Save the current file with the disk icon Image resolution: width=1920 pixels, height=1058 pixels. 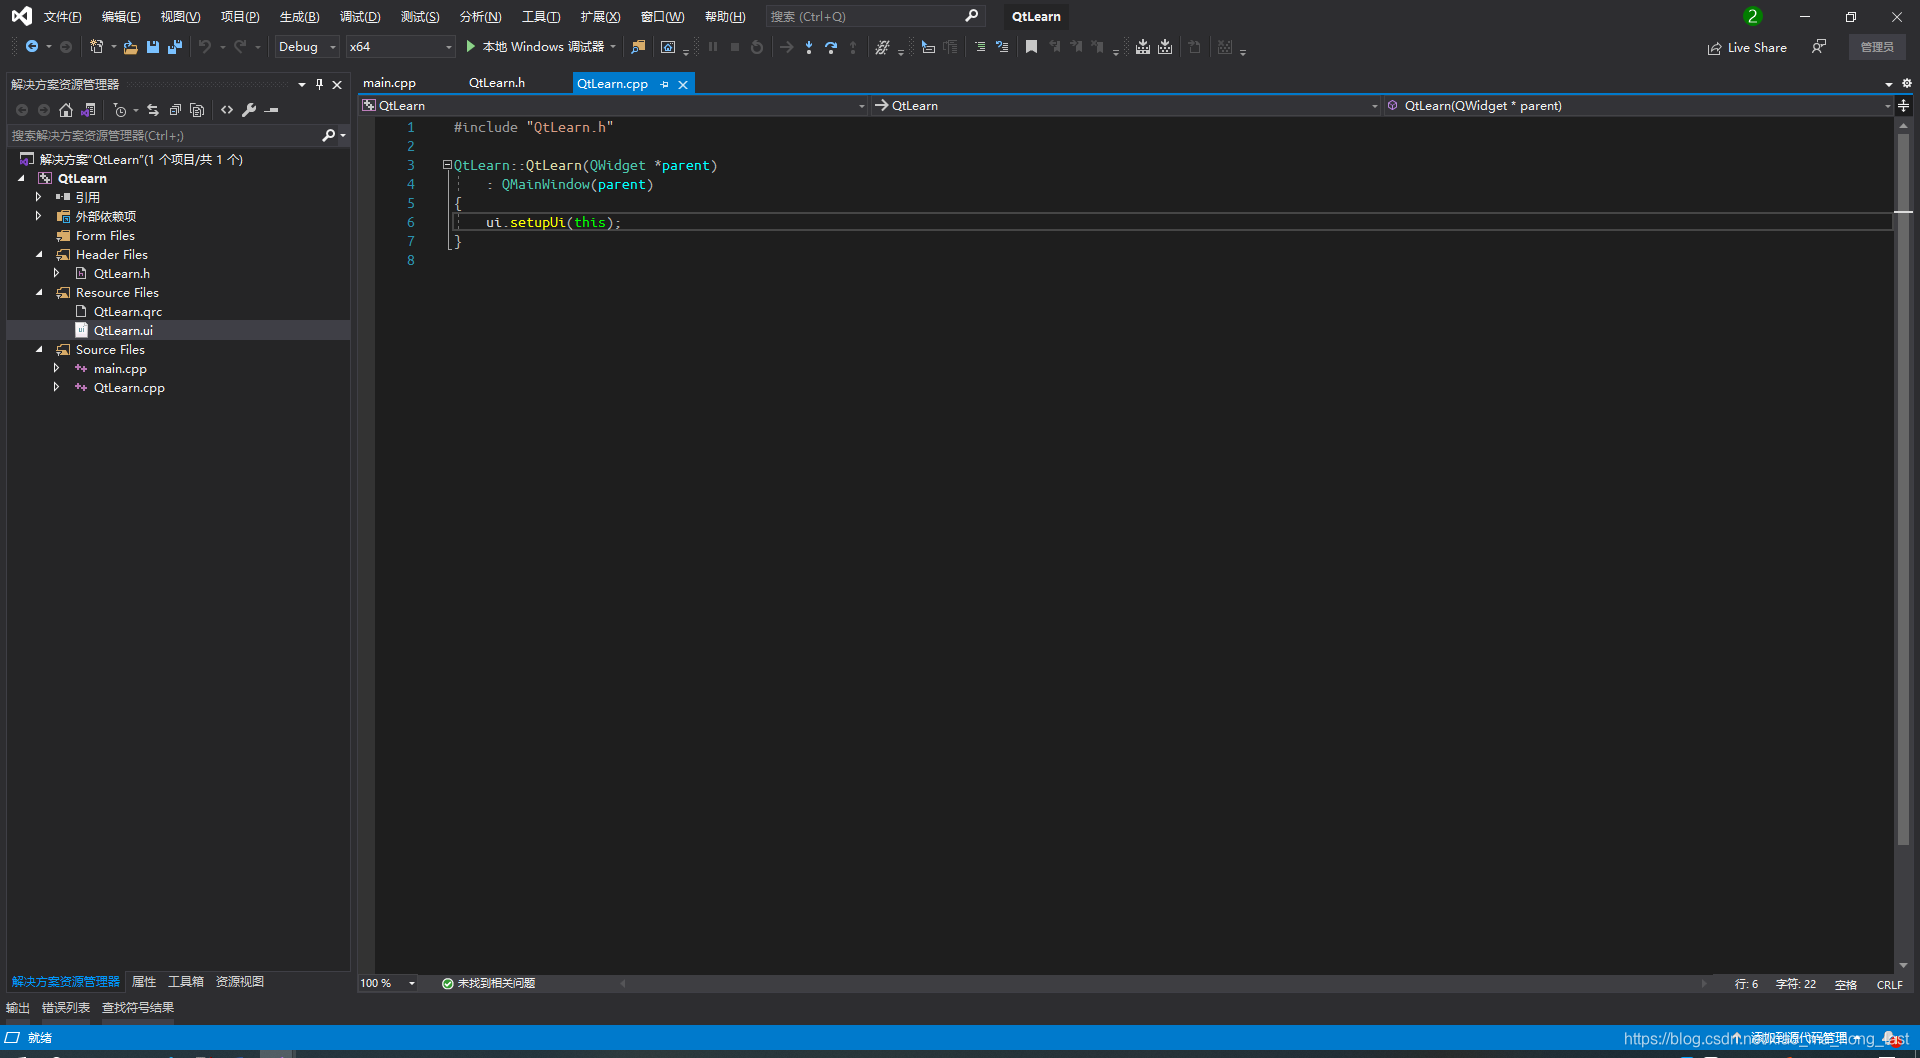pyautogui.click(x=153, y=47)
